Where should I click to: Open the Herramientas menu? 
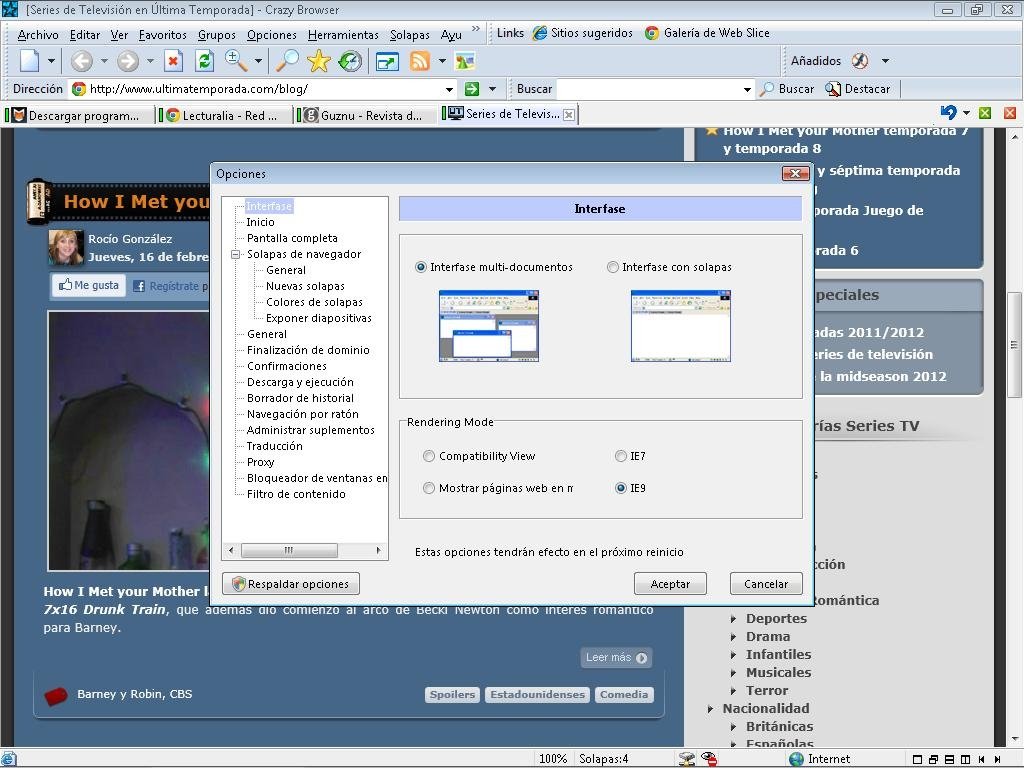point(343,35)
